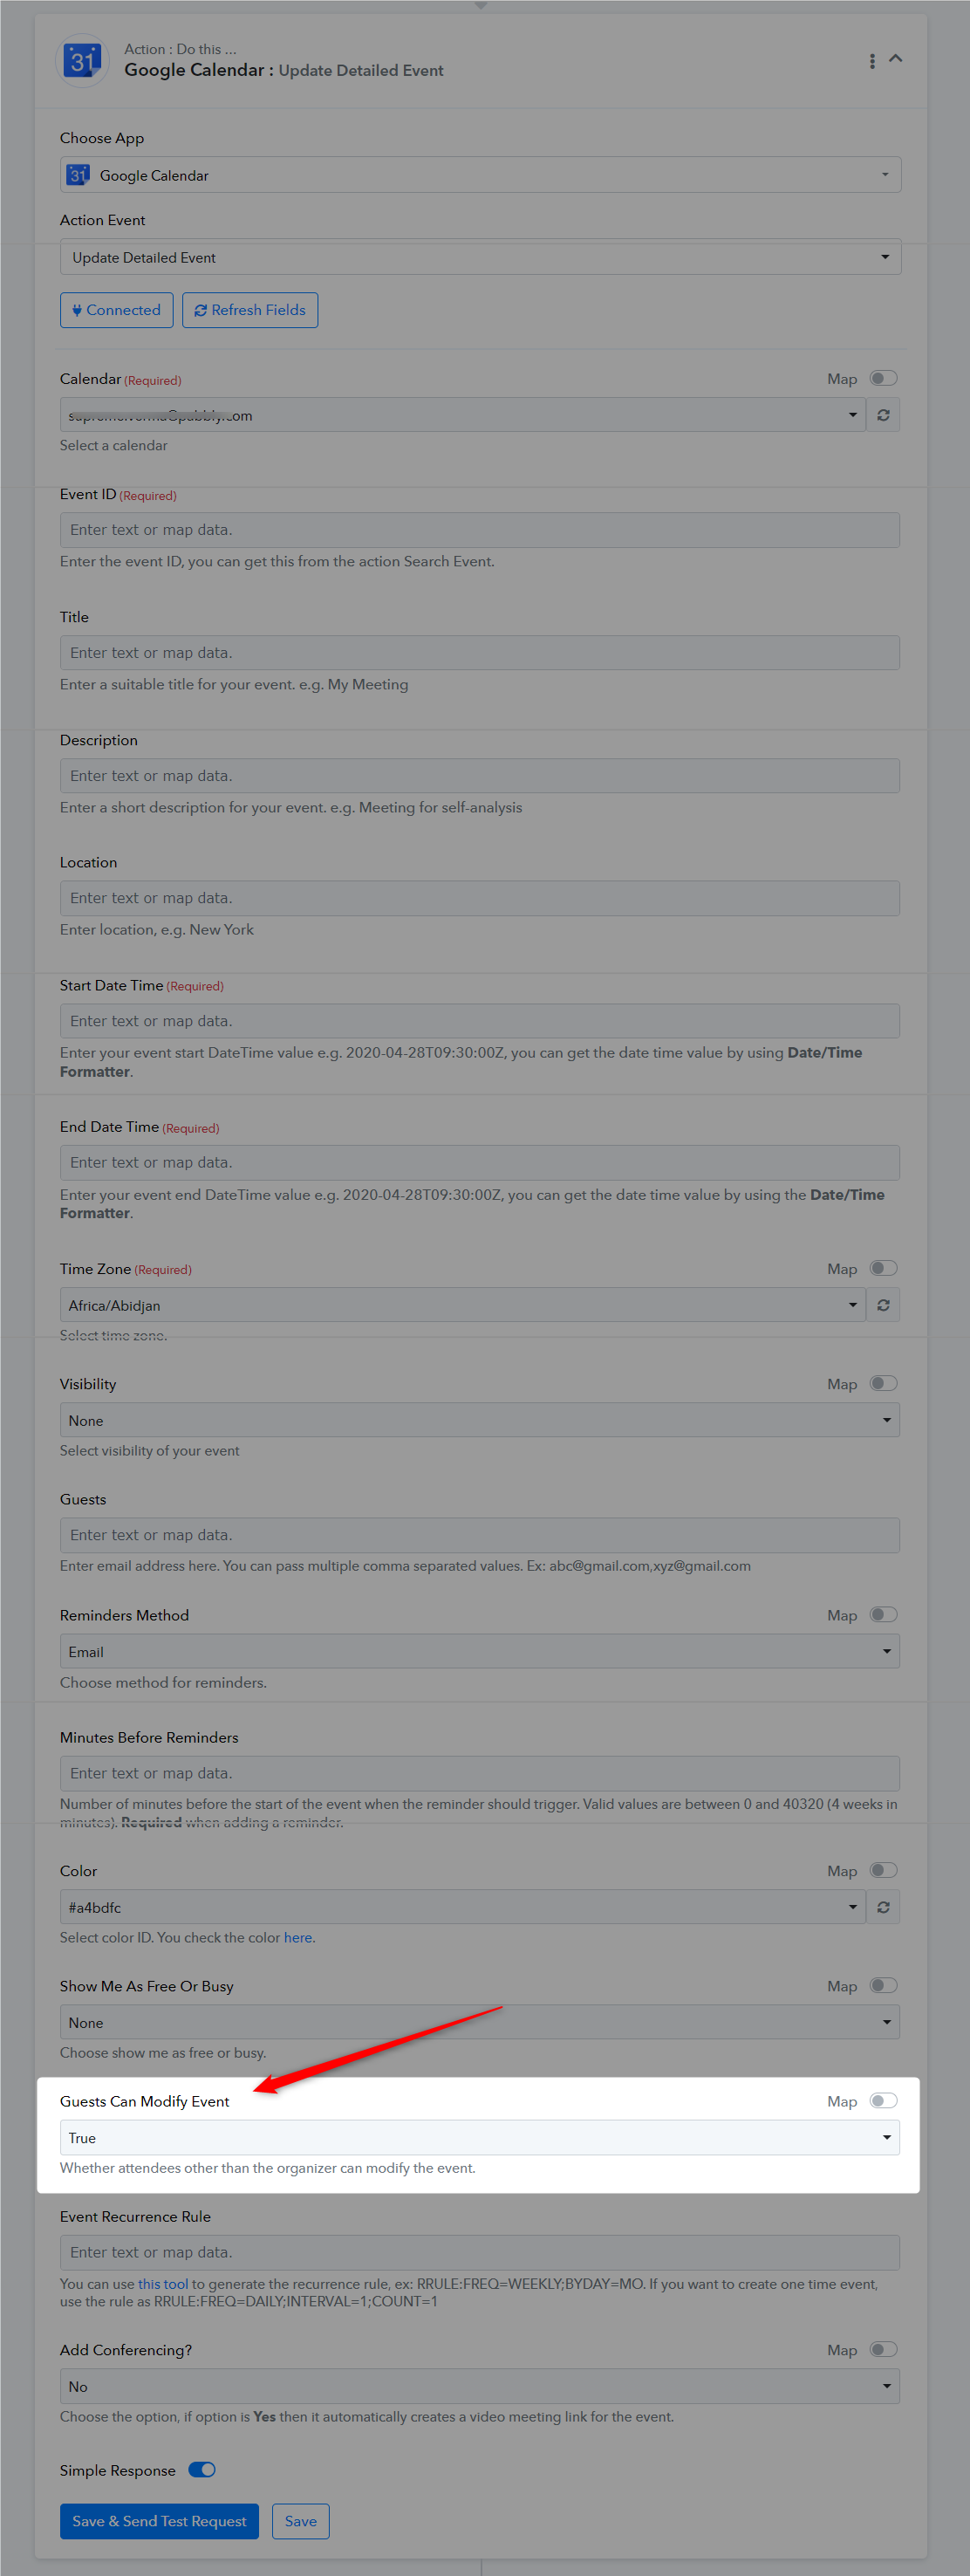Click Save & Send Test Request
Screen dimensions: 970x2576
click(159, 2521)
